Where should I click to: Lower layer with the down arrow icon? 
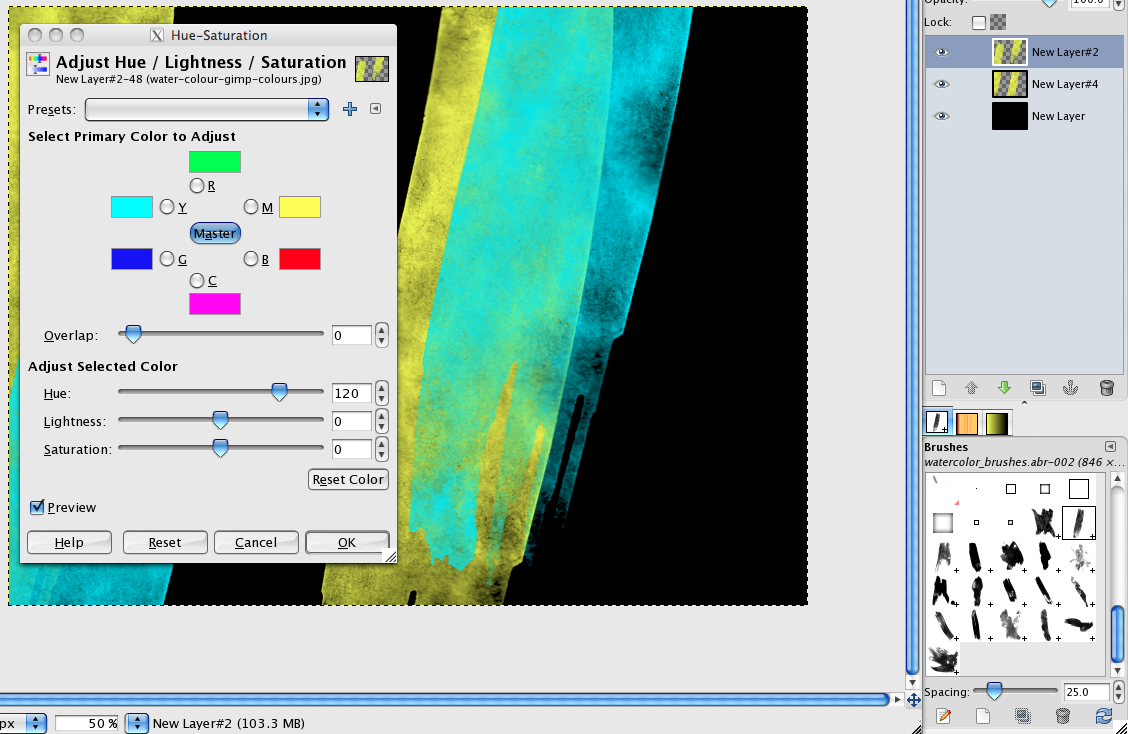tap(1004, 389)
